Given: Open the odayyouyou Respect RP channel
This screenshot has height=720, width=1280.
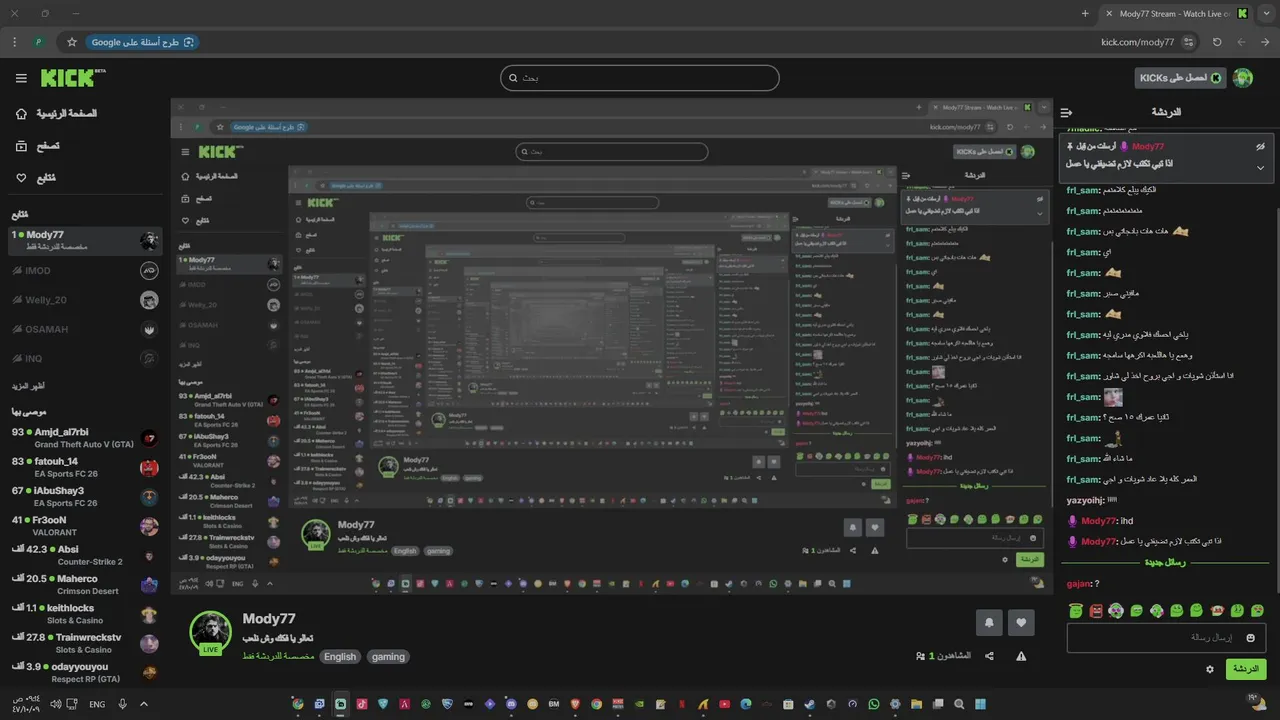Looking at the screenshot, I should point(84,672).
